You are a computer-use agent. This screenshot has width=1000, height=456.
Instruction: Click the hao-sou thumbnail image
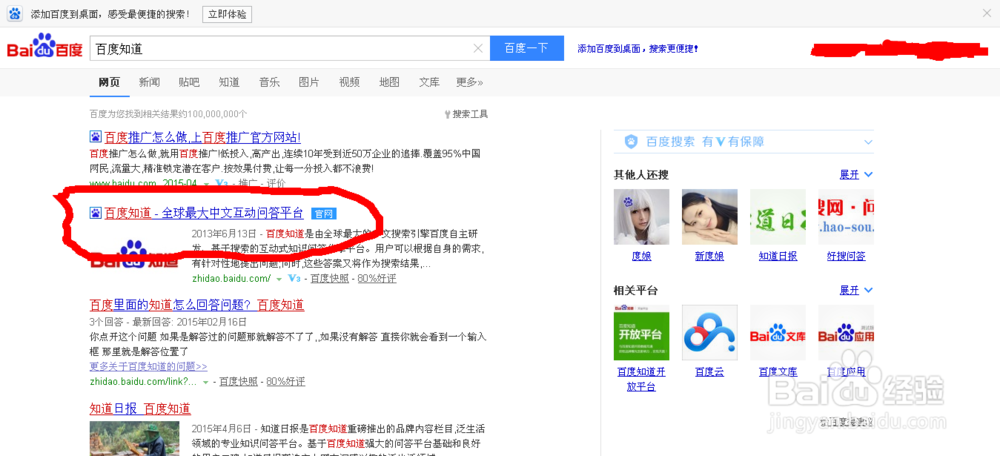pyautogui.click(x=846, y=217)
